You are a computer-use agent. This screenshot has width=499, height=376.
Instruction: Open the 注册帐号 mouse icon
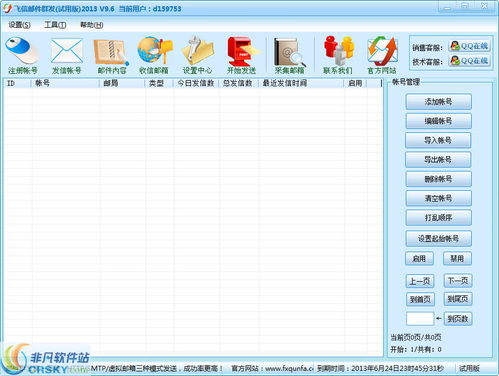(23, 55)
